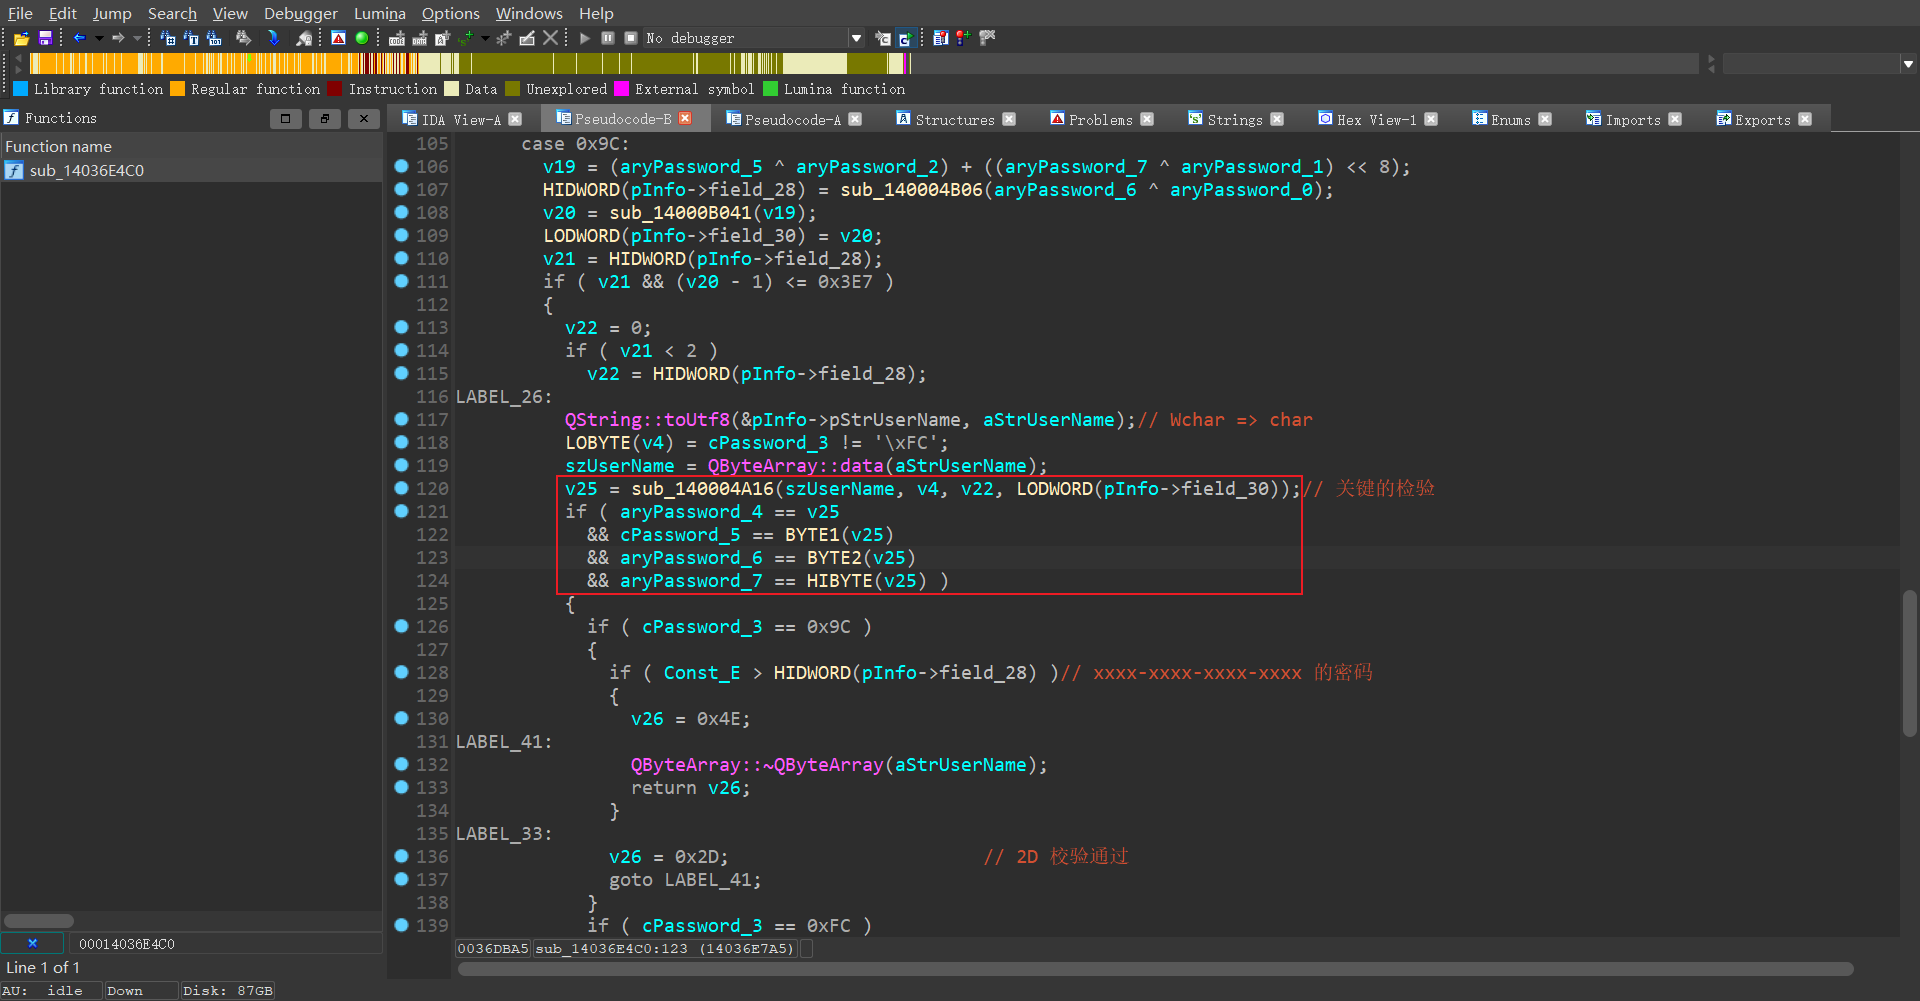Click the green circle toolbar icon

tap(362, 38)
